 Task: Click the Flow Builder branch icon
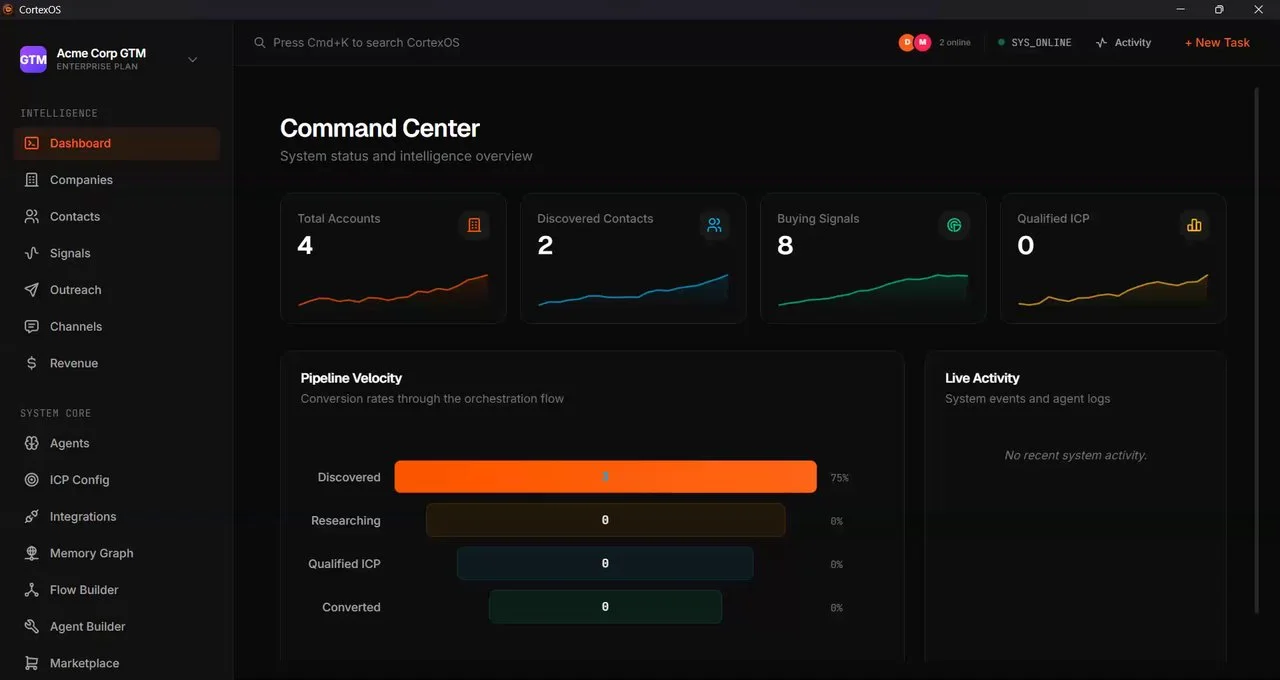point(31,590)
